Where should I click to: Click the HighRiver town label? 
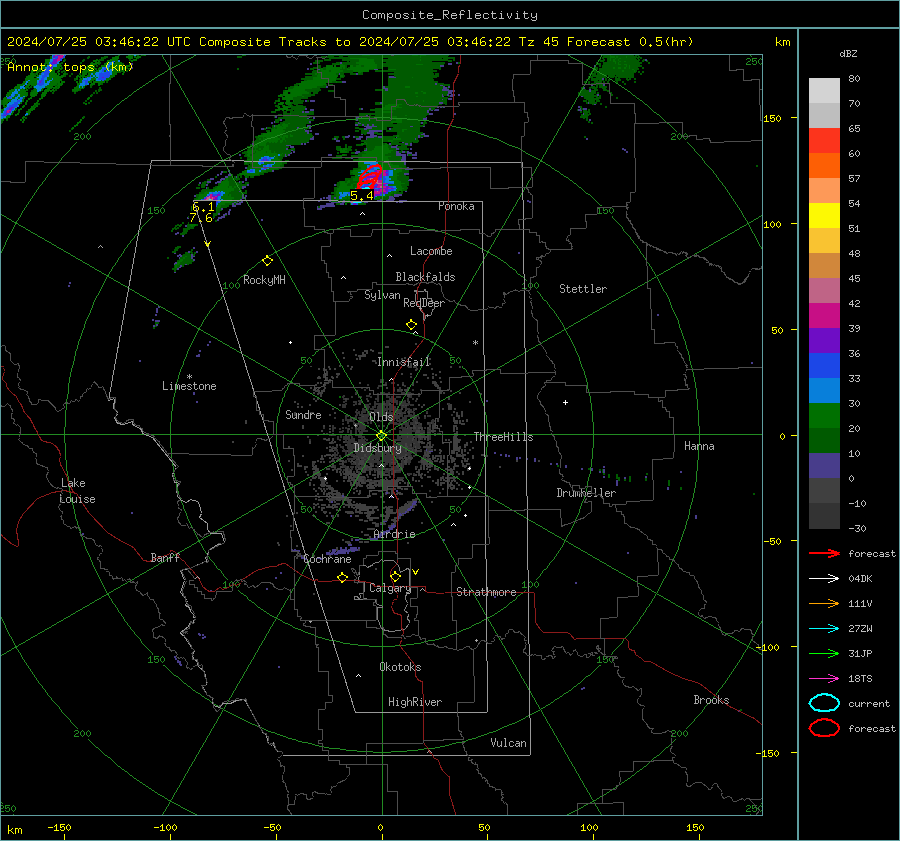[415, 702]
